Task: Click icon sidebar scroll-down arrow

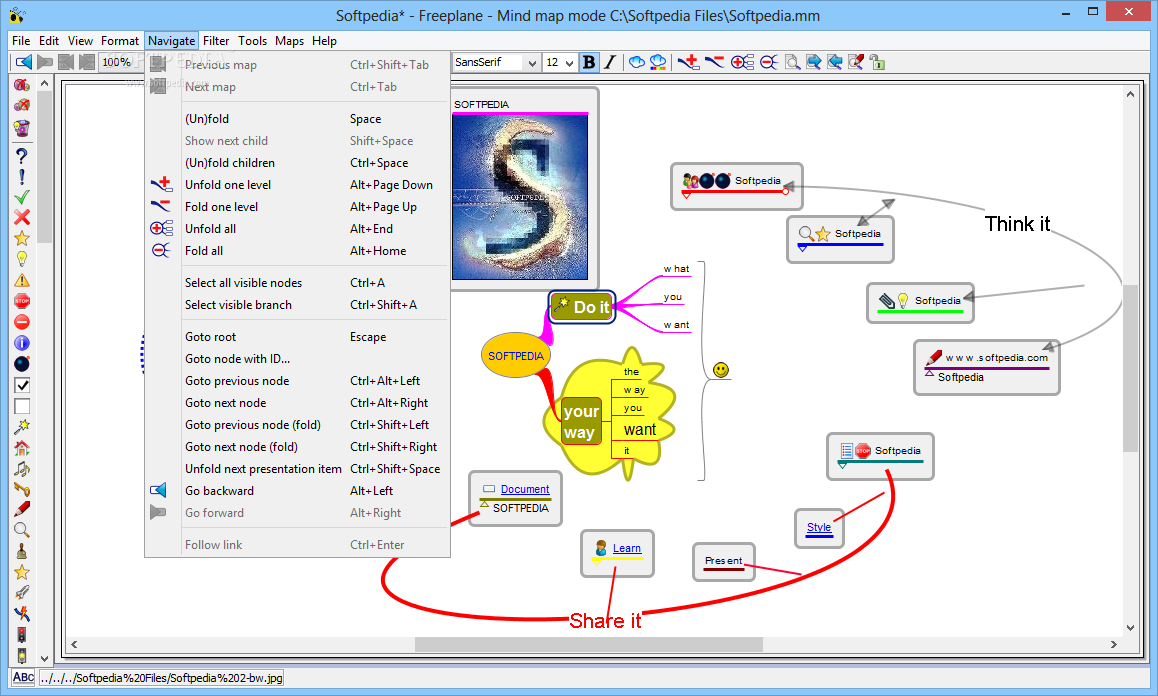Action: point(44,658)
